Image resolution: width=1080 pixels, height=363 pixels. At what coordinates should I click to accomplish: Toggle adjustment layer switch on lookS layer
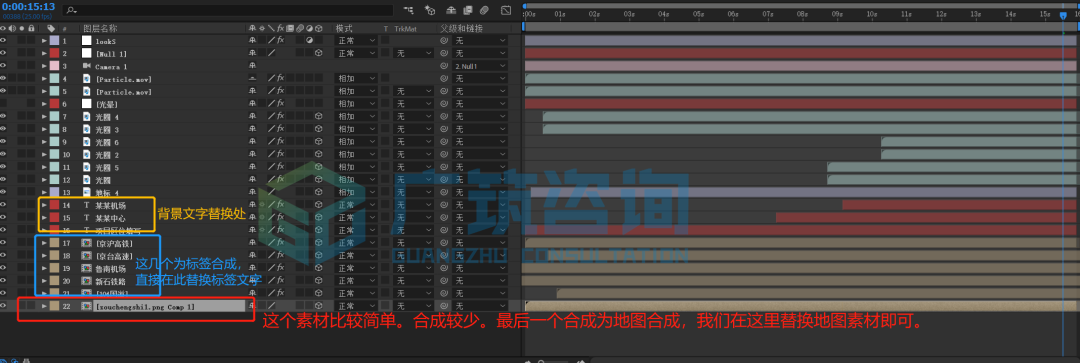pyautogui.click(x=309, y=41)
